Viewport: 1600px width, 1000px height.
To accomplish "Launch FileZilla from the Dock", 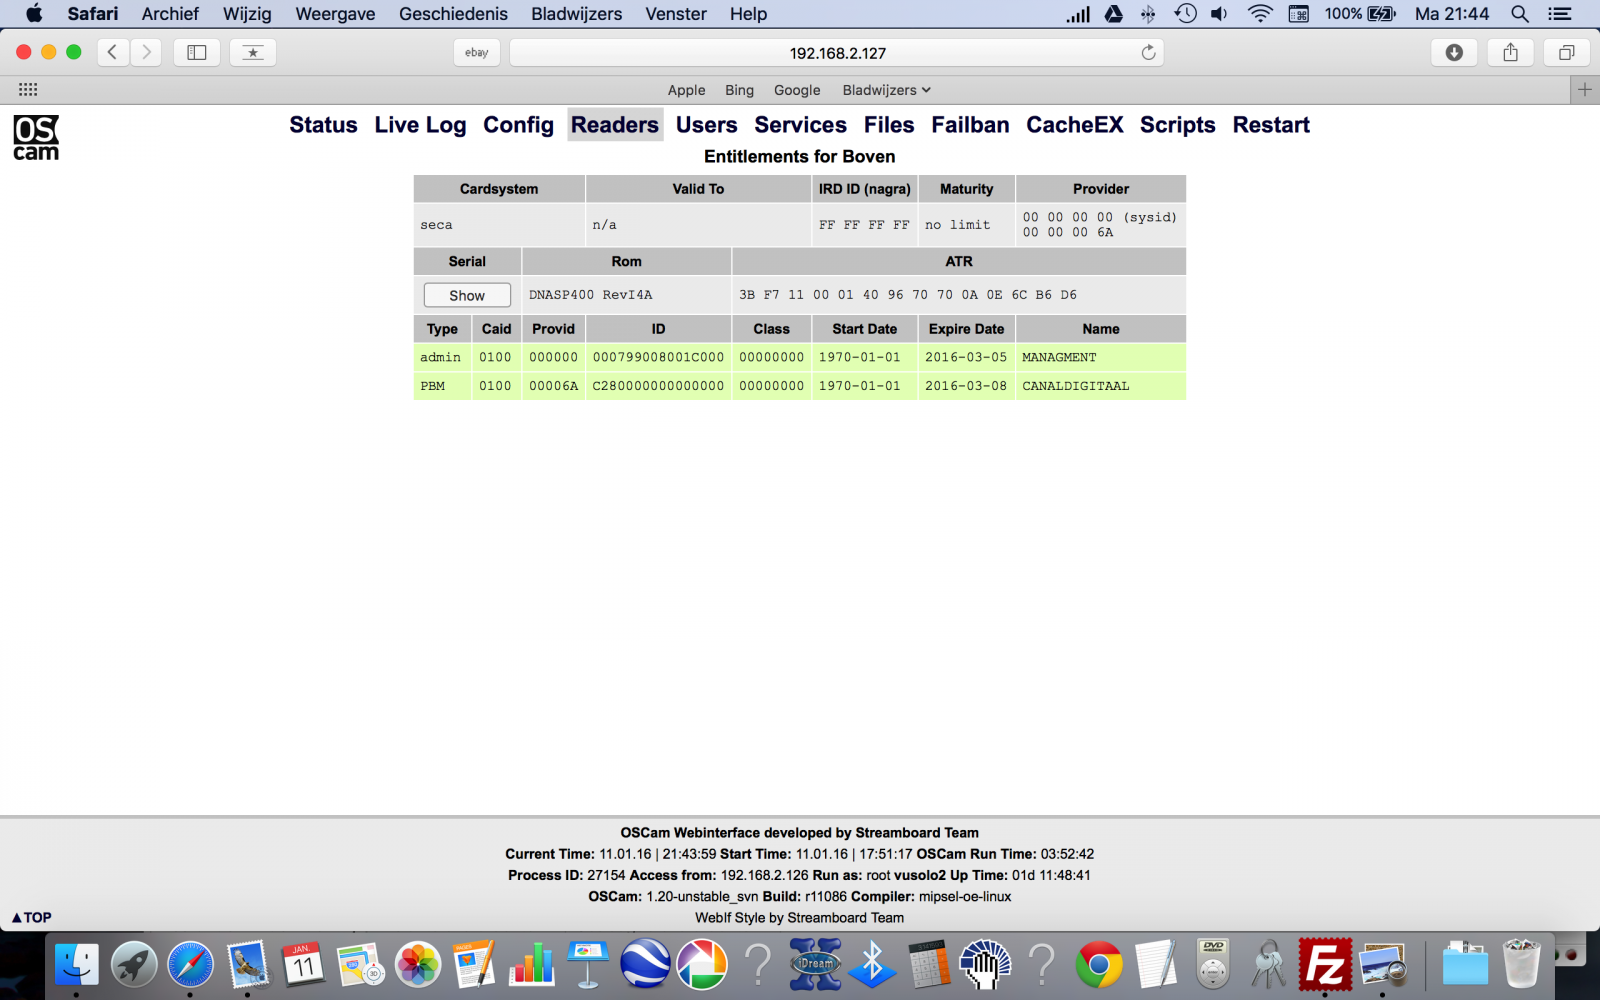I will [1325, 965].
